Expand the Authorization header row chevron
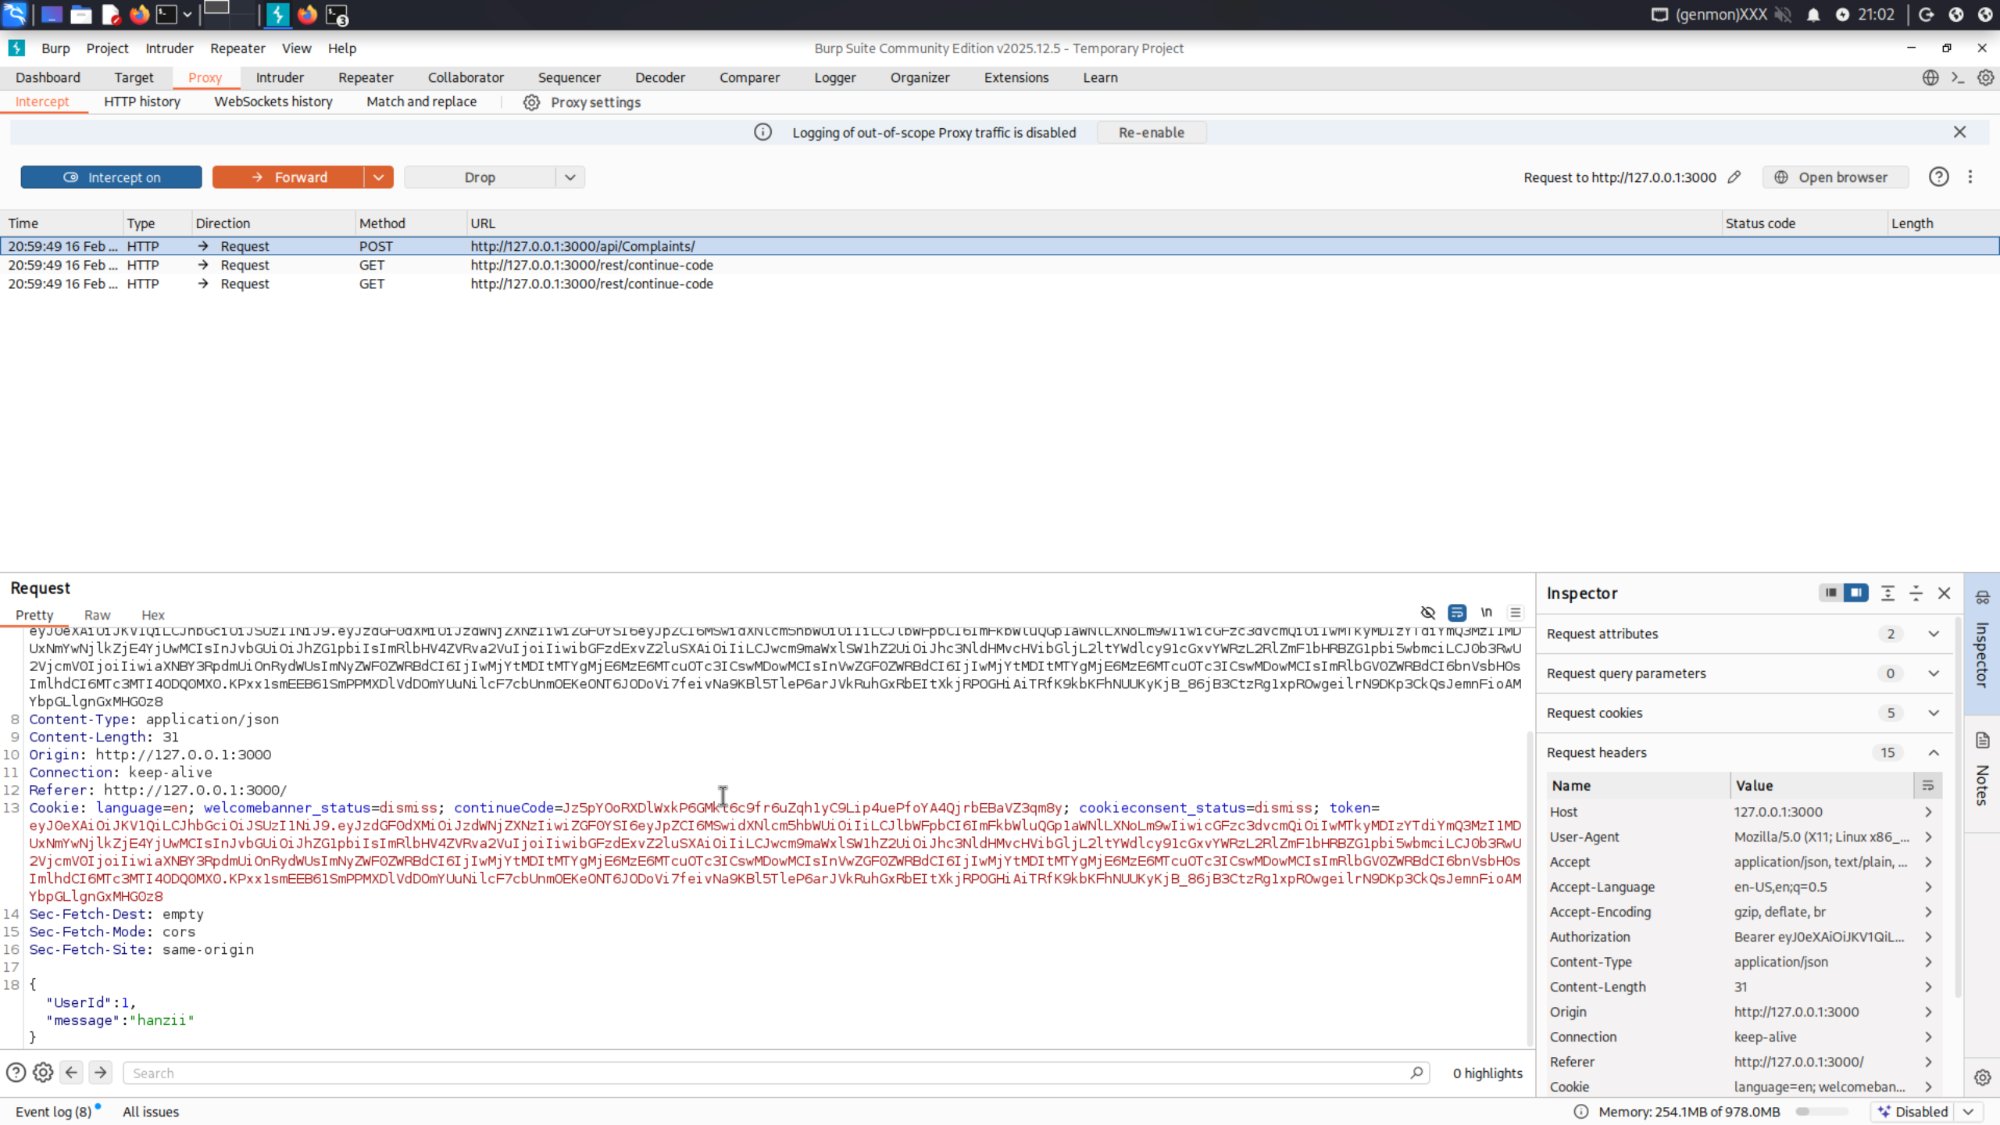Image resolution: width=2000 pixels, height=1125 pixels. point(1928,937)
